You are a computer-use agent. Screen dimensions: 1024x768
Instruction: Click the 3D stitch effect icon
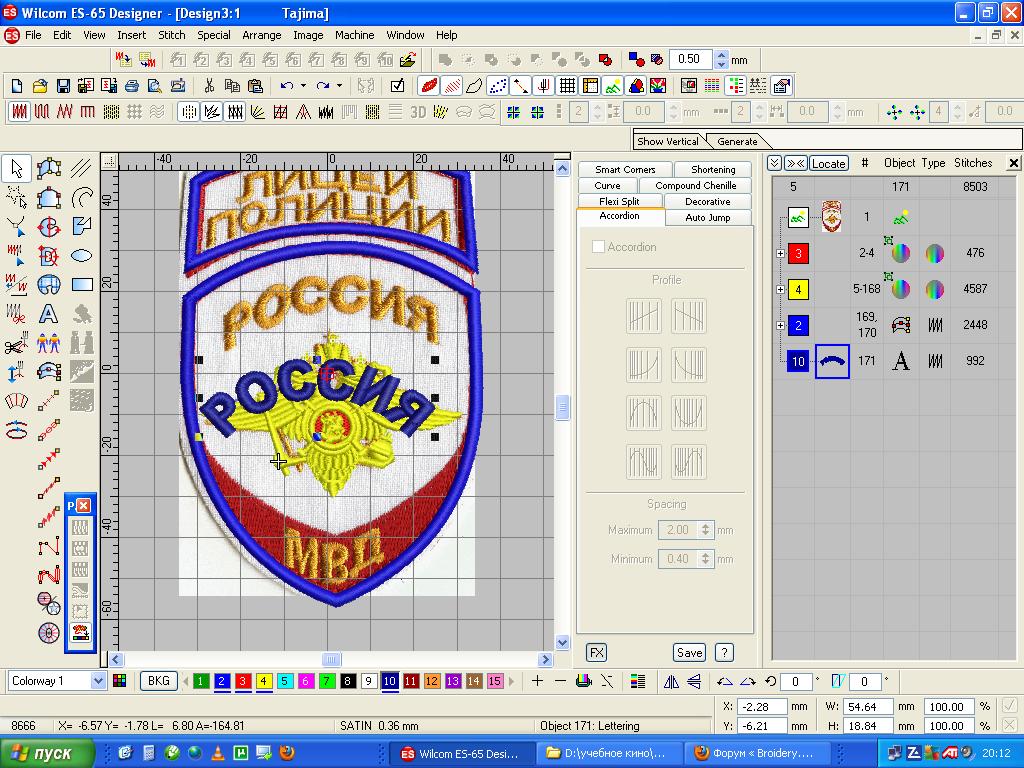[x=419, y=112]
